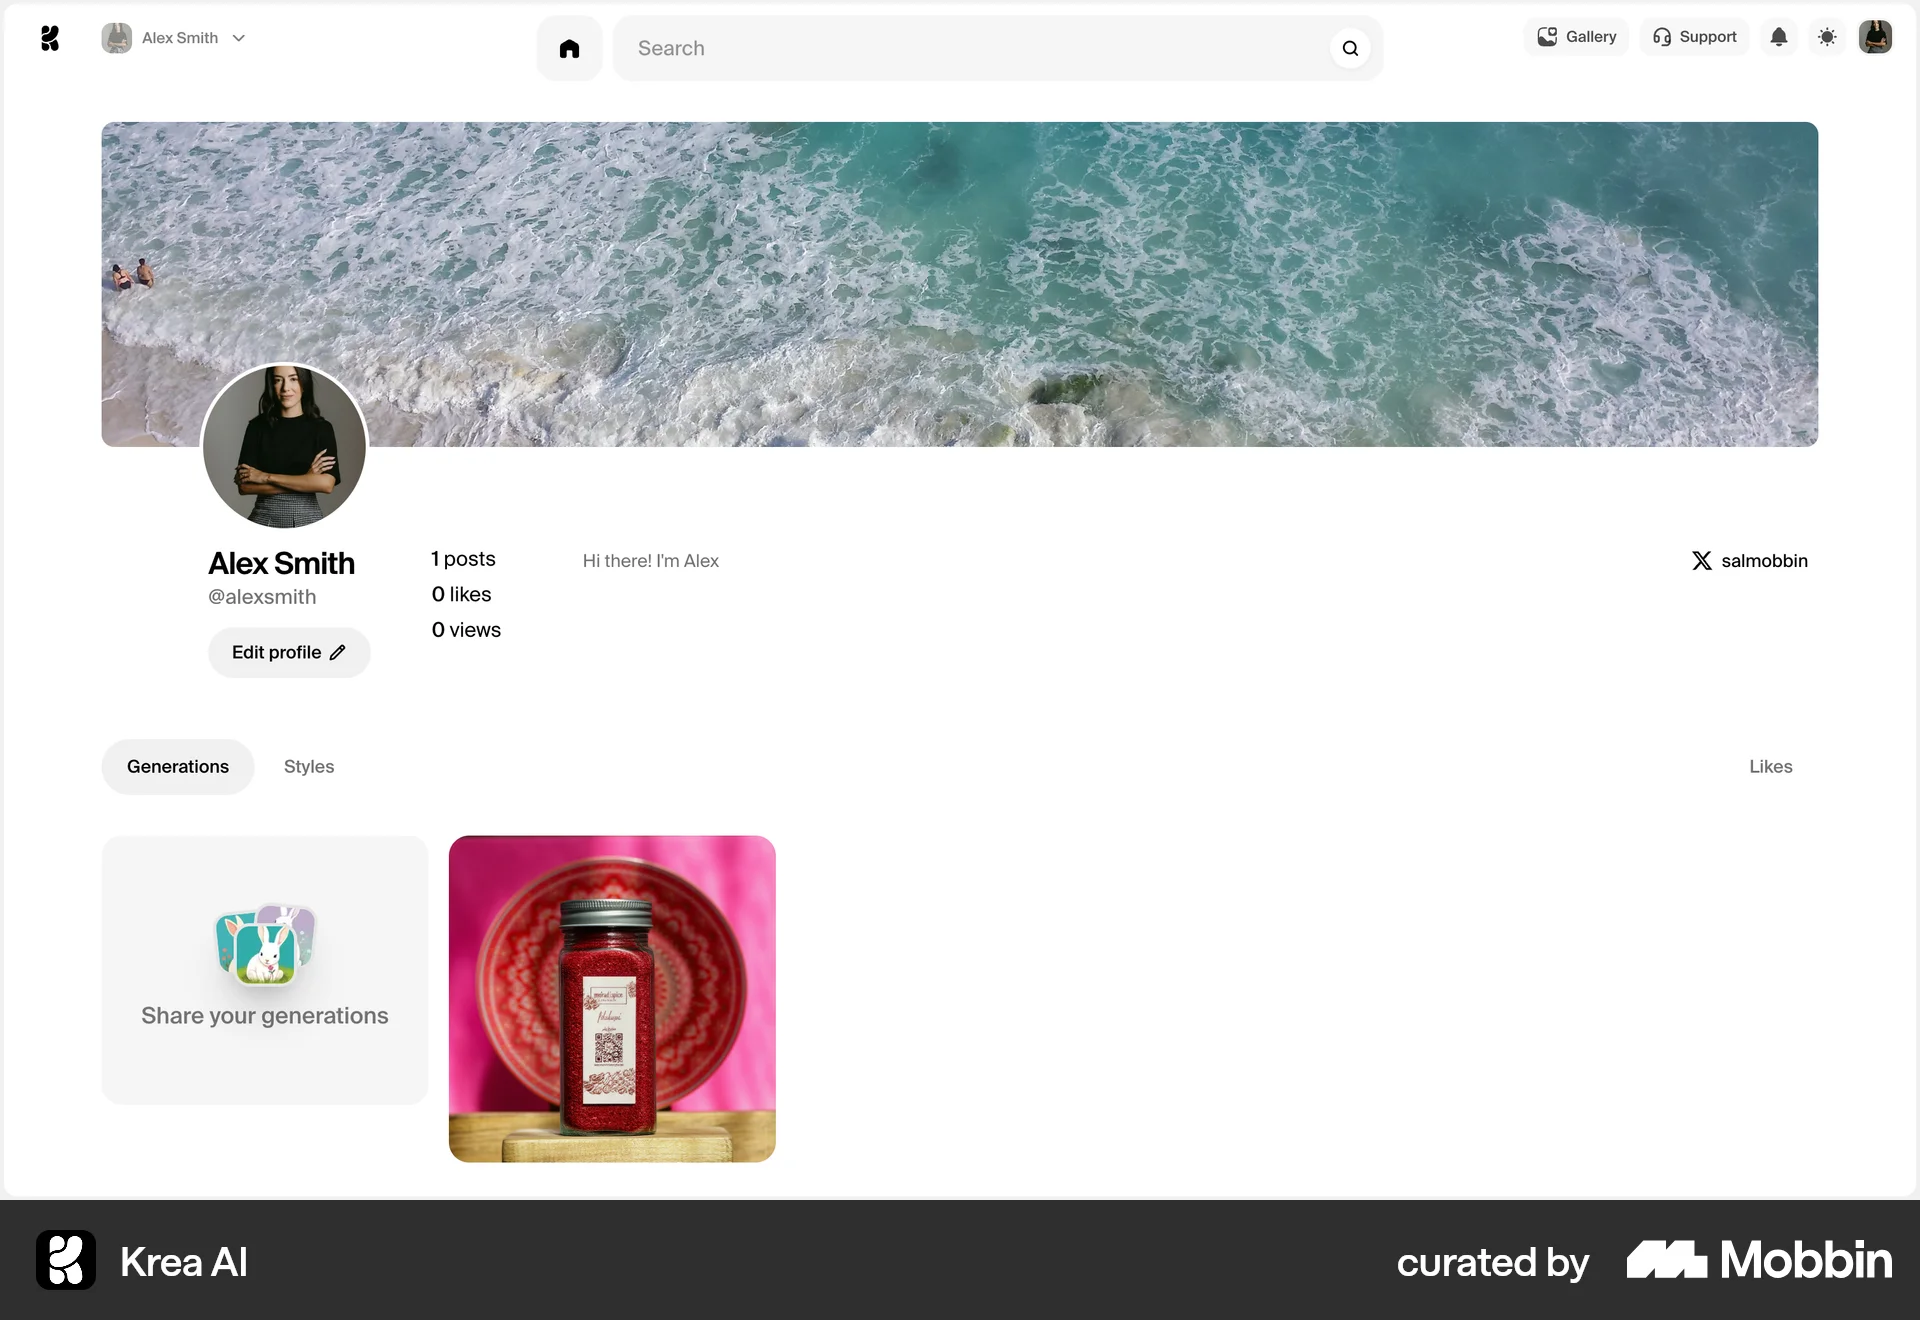Open the salmobbin social link
Screen dimensions: 1920x1320
[x=1764, y=560]
